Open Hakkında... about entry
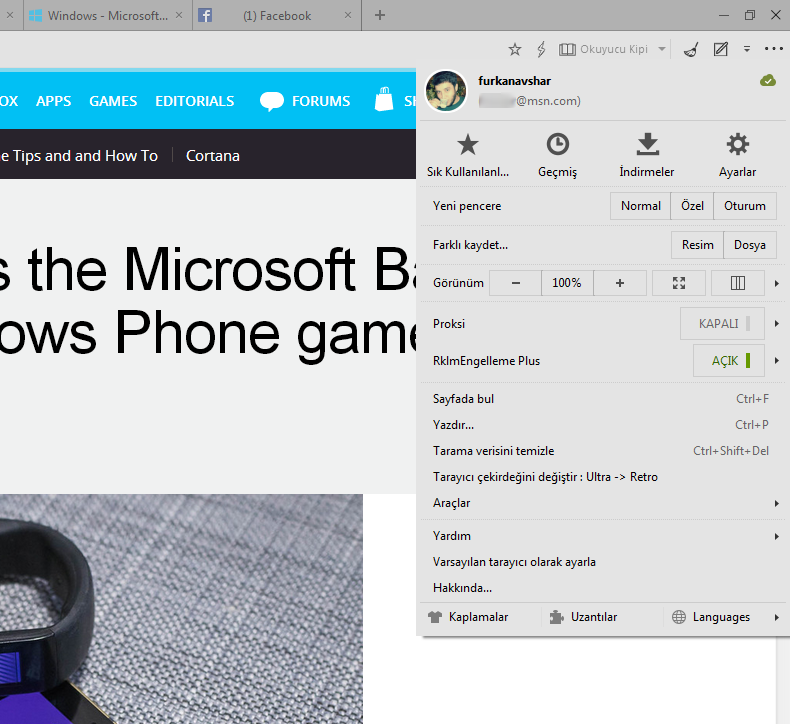Image resolution: width=790 pixels, height=724 pixels. click(601, 588)
